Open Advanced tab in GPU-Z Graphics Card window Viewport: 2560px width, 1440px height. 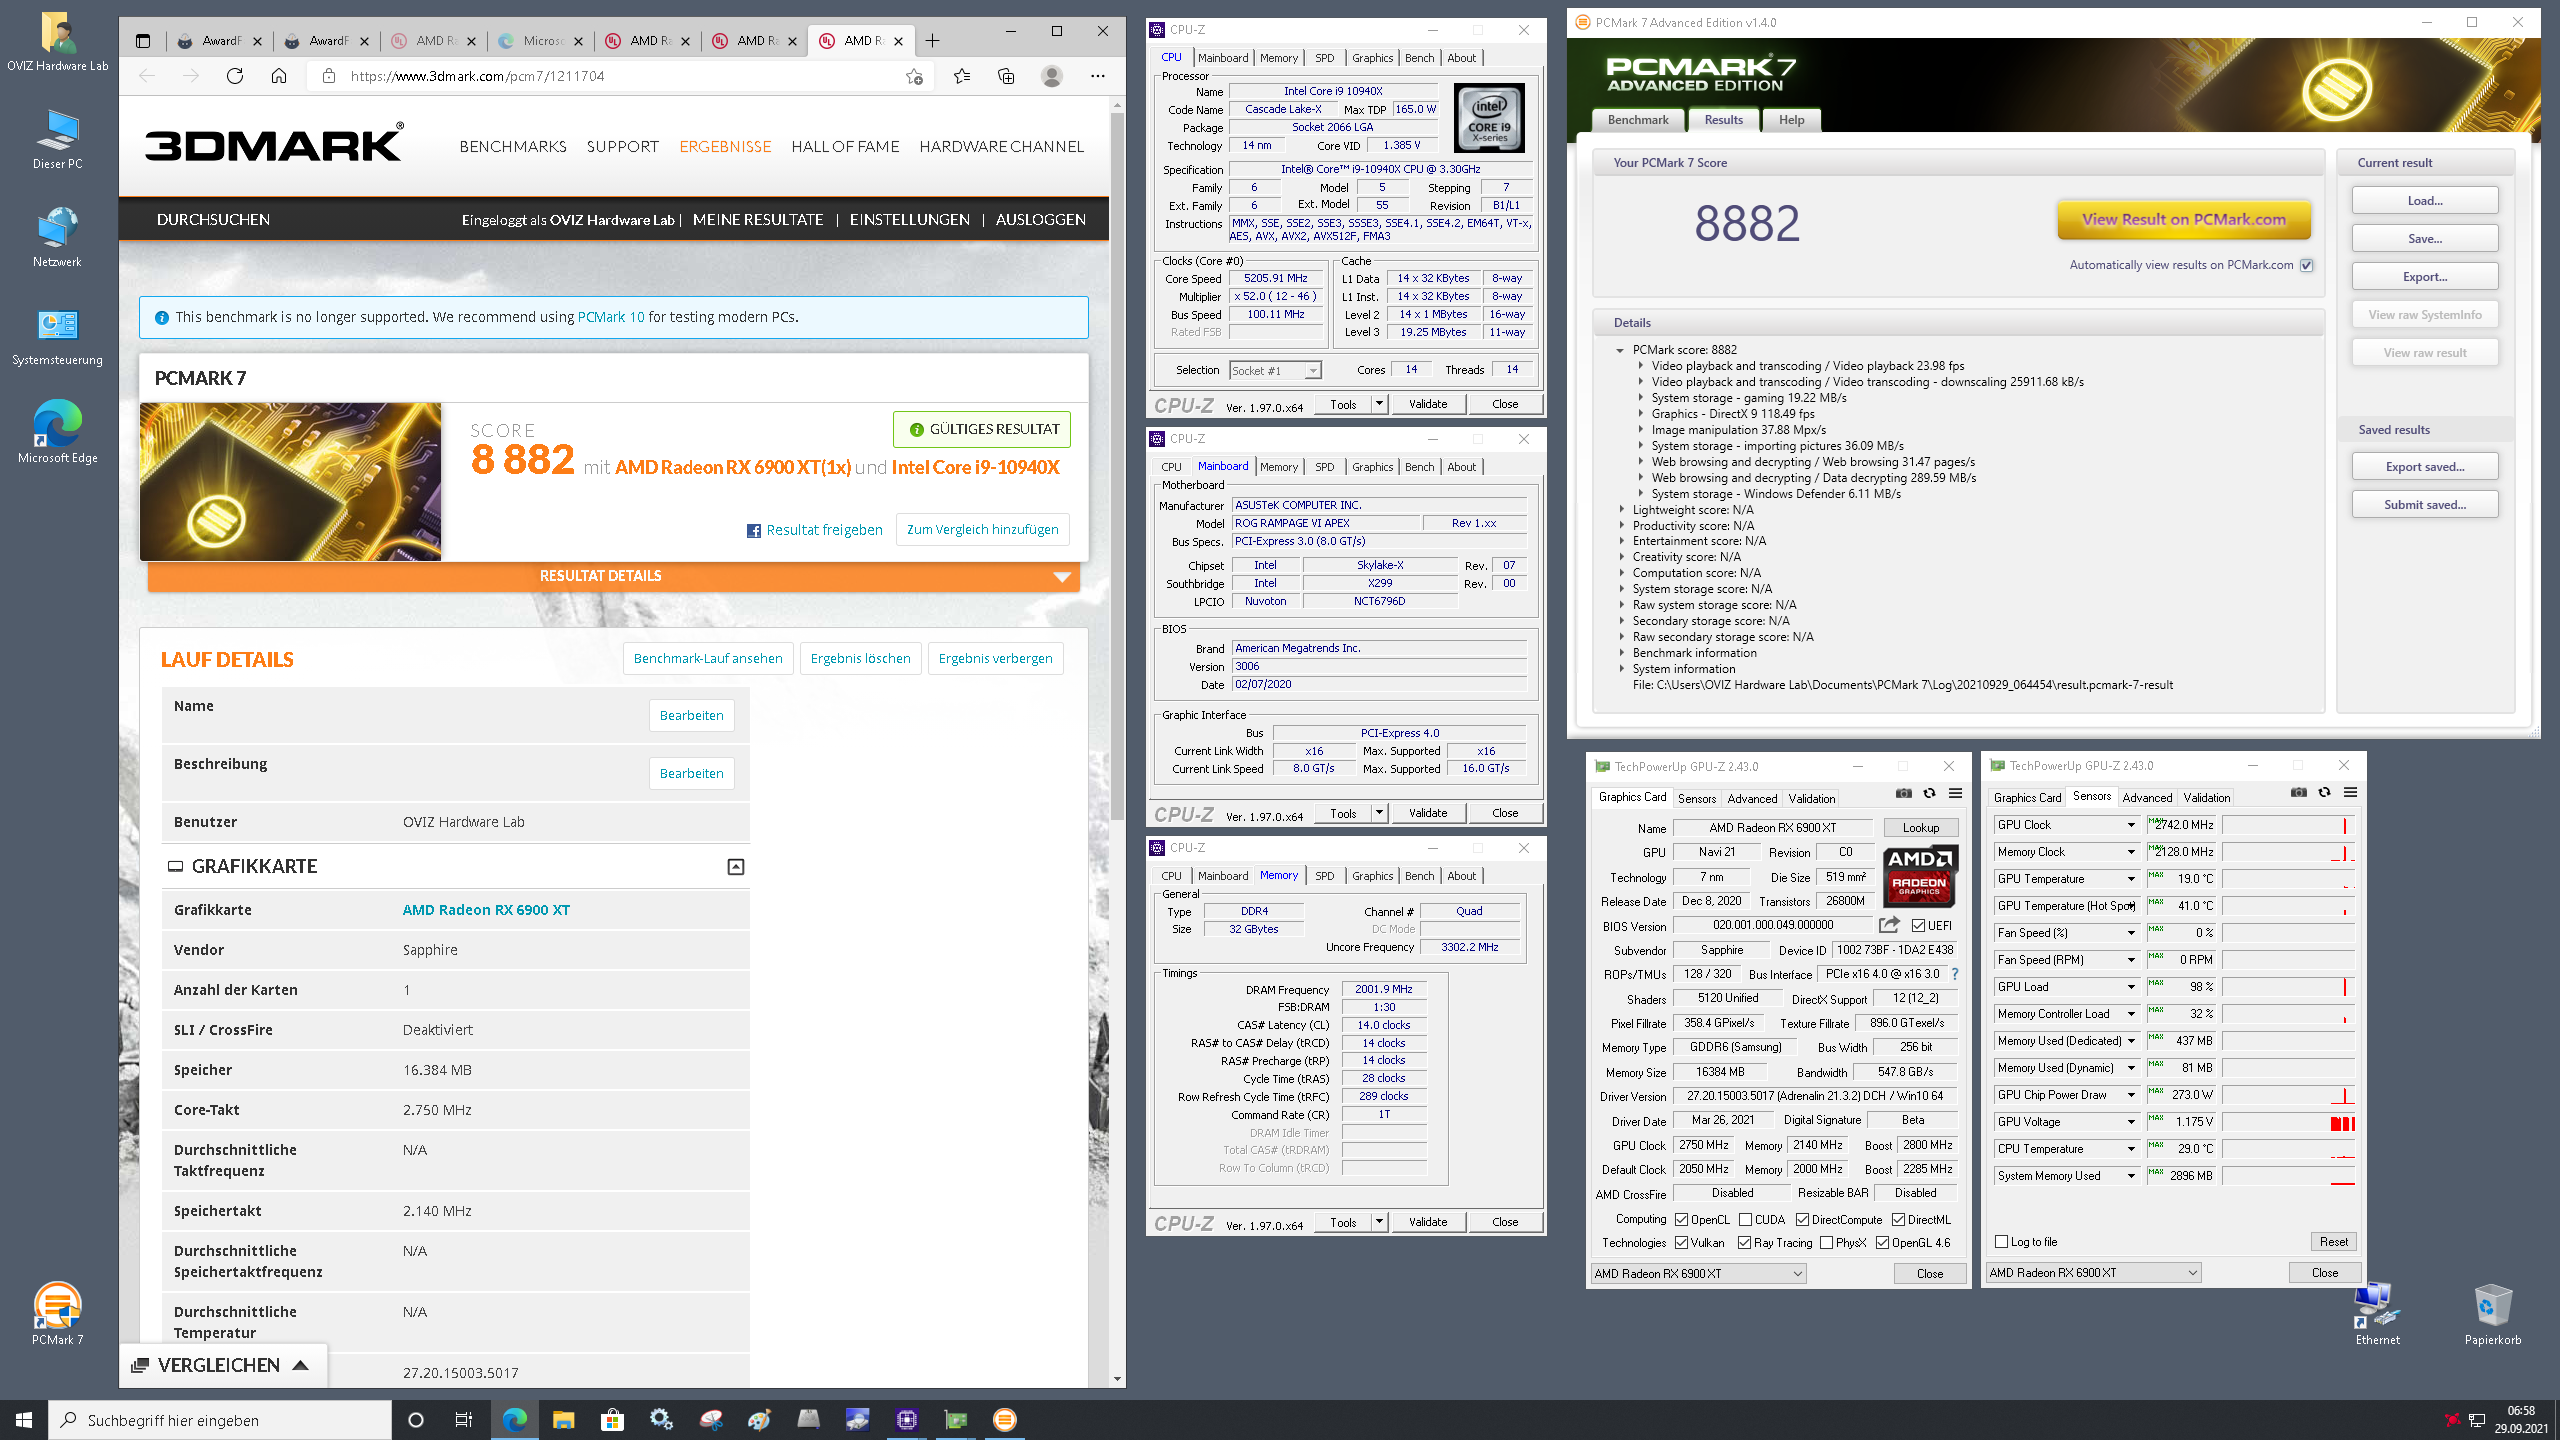[x=1752, y=798]
